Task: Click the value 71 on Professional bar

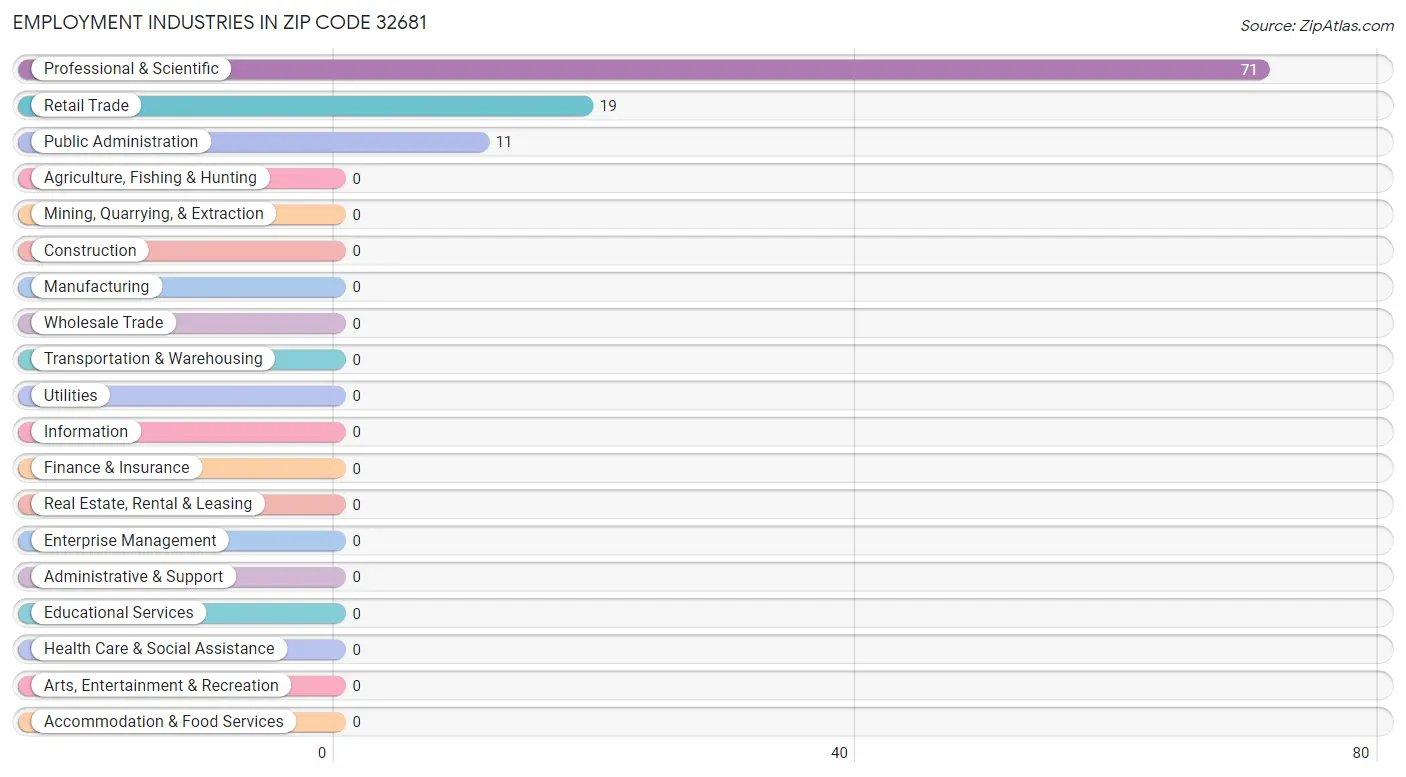Action: point(1249,70)
